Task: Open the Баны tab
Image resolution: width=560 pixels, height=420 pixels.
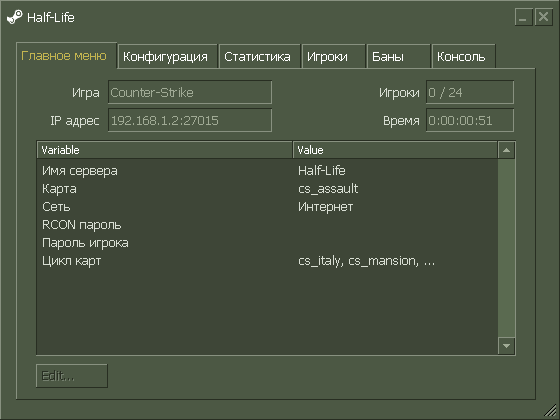Action: [x=398, y=56]
